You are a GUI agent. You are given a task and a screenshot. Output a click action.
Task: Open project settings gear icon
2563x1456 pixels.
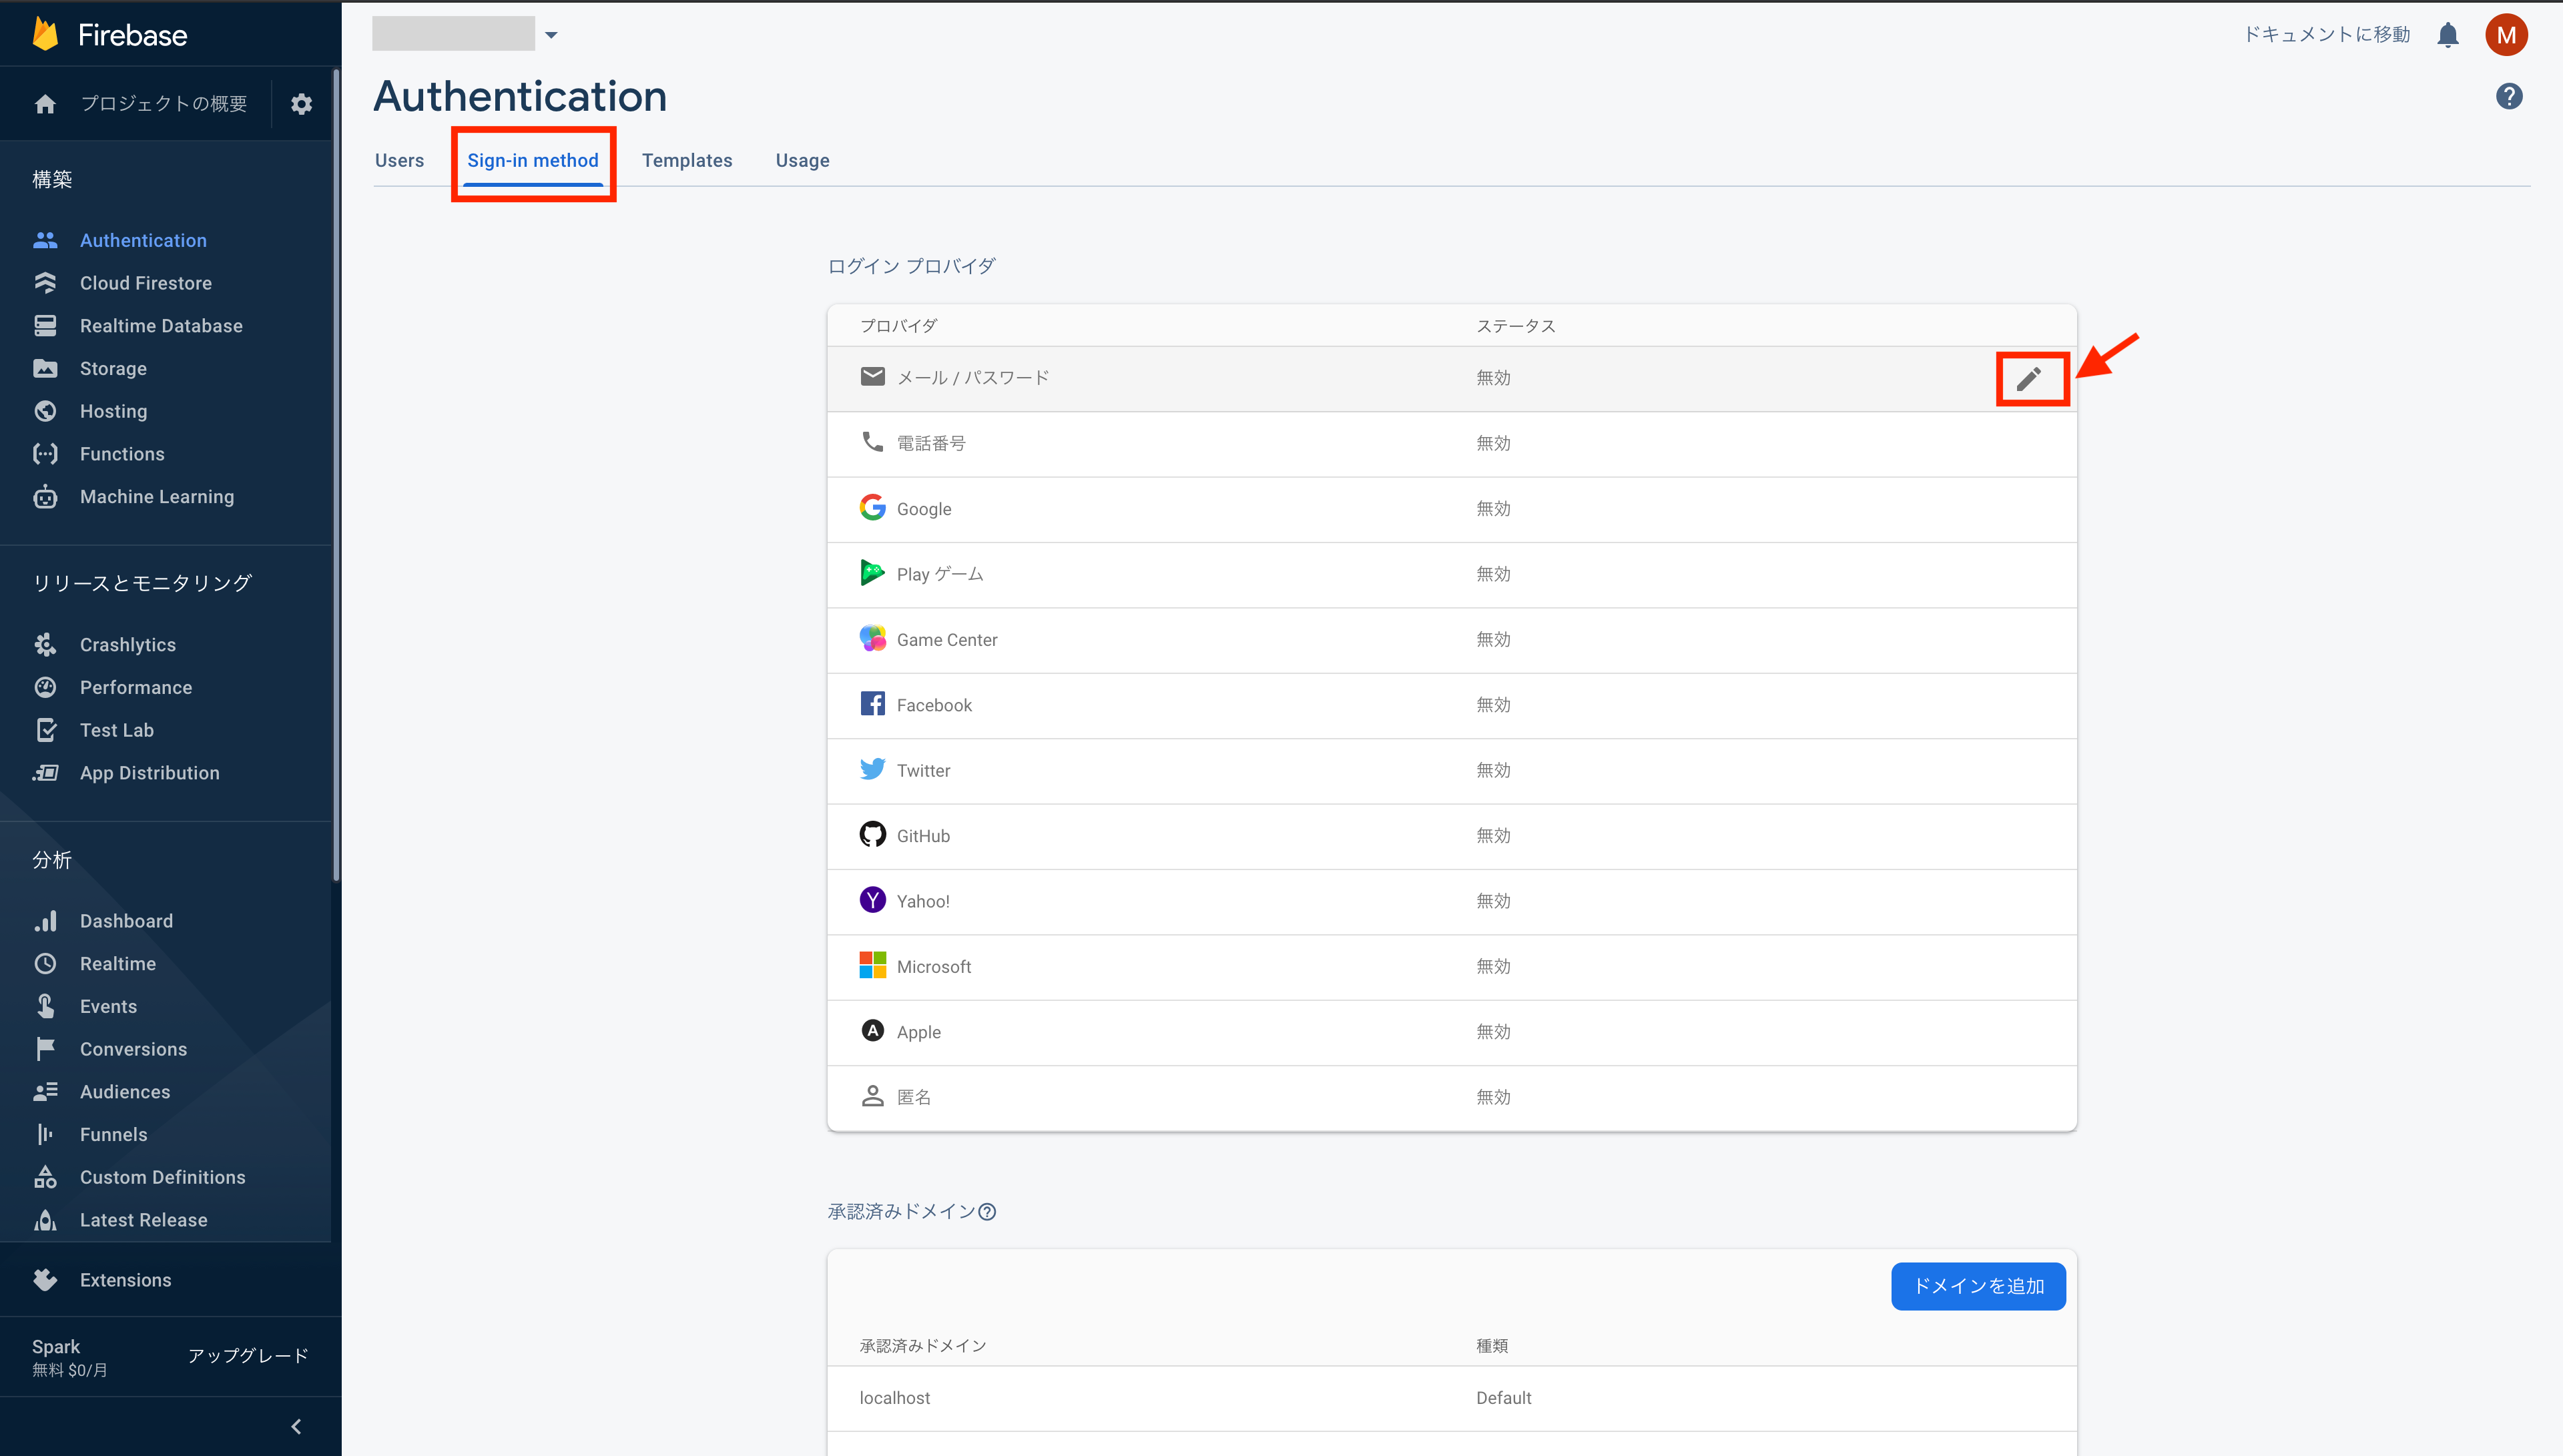point(301,104)
